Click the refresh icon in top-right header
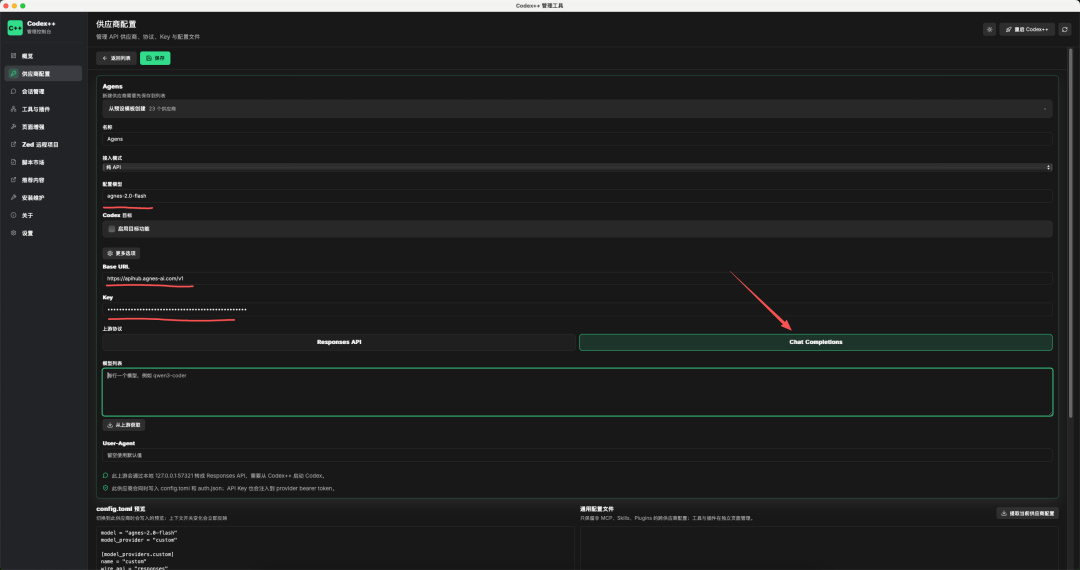Screen dimensions: 1080x570 pyautogui.click(x=1065, y=30)
